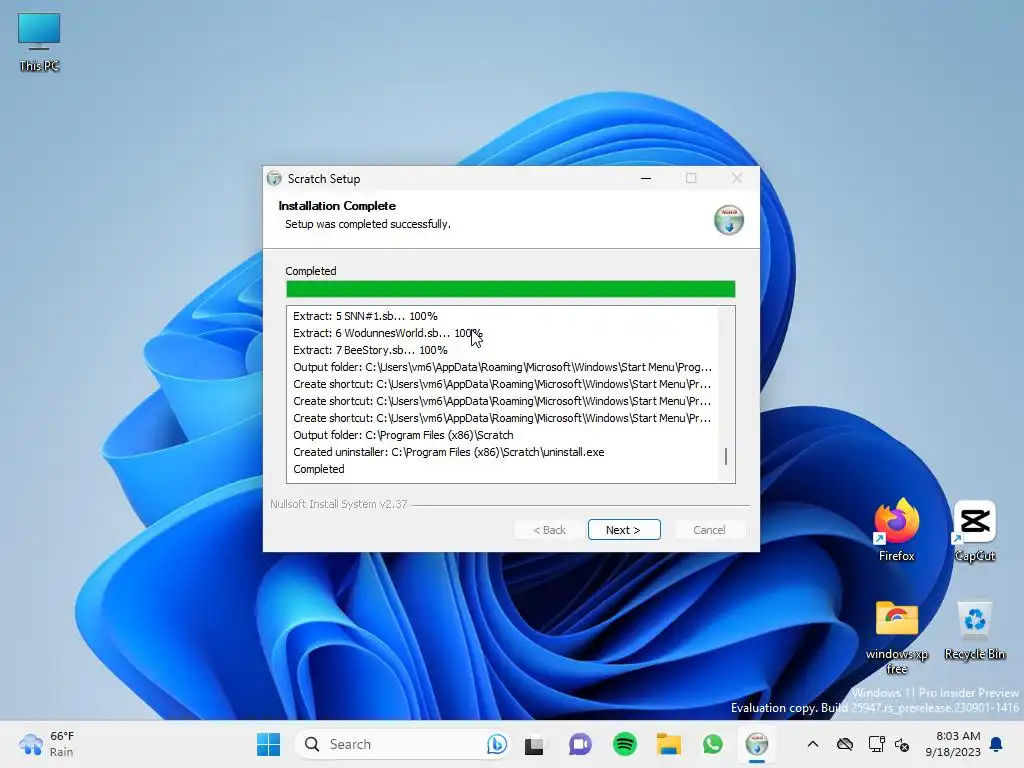Screen dimensions: 1024x768
Task: Click the Scratch Setup taskbar icon
Action: pyautogui.click(x=757, y=744)
